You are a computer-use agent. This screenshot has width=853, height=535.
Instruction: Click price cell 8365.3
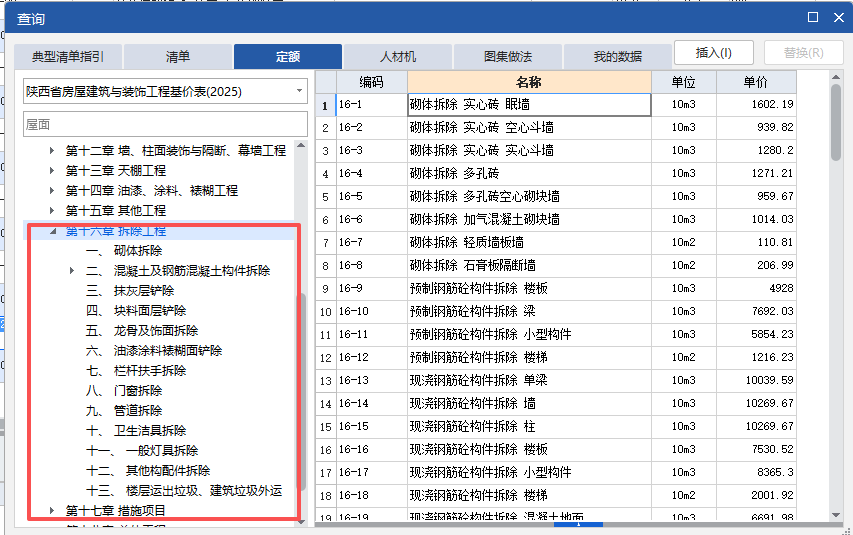tap(756, 472)
